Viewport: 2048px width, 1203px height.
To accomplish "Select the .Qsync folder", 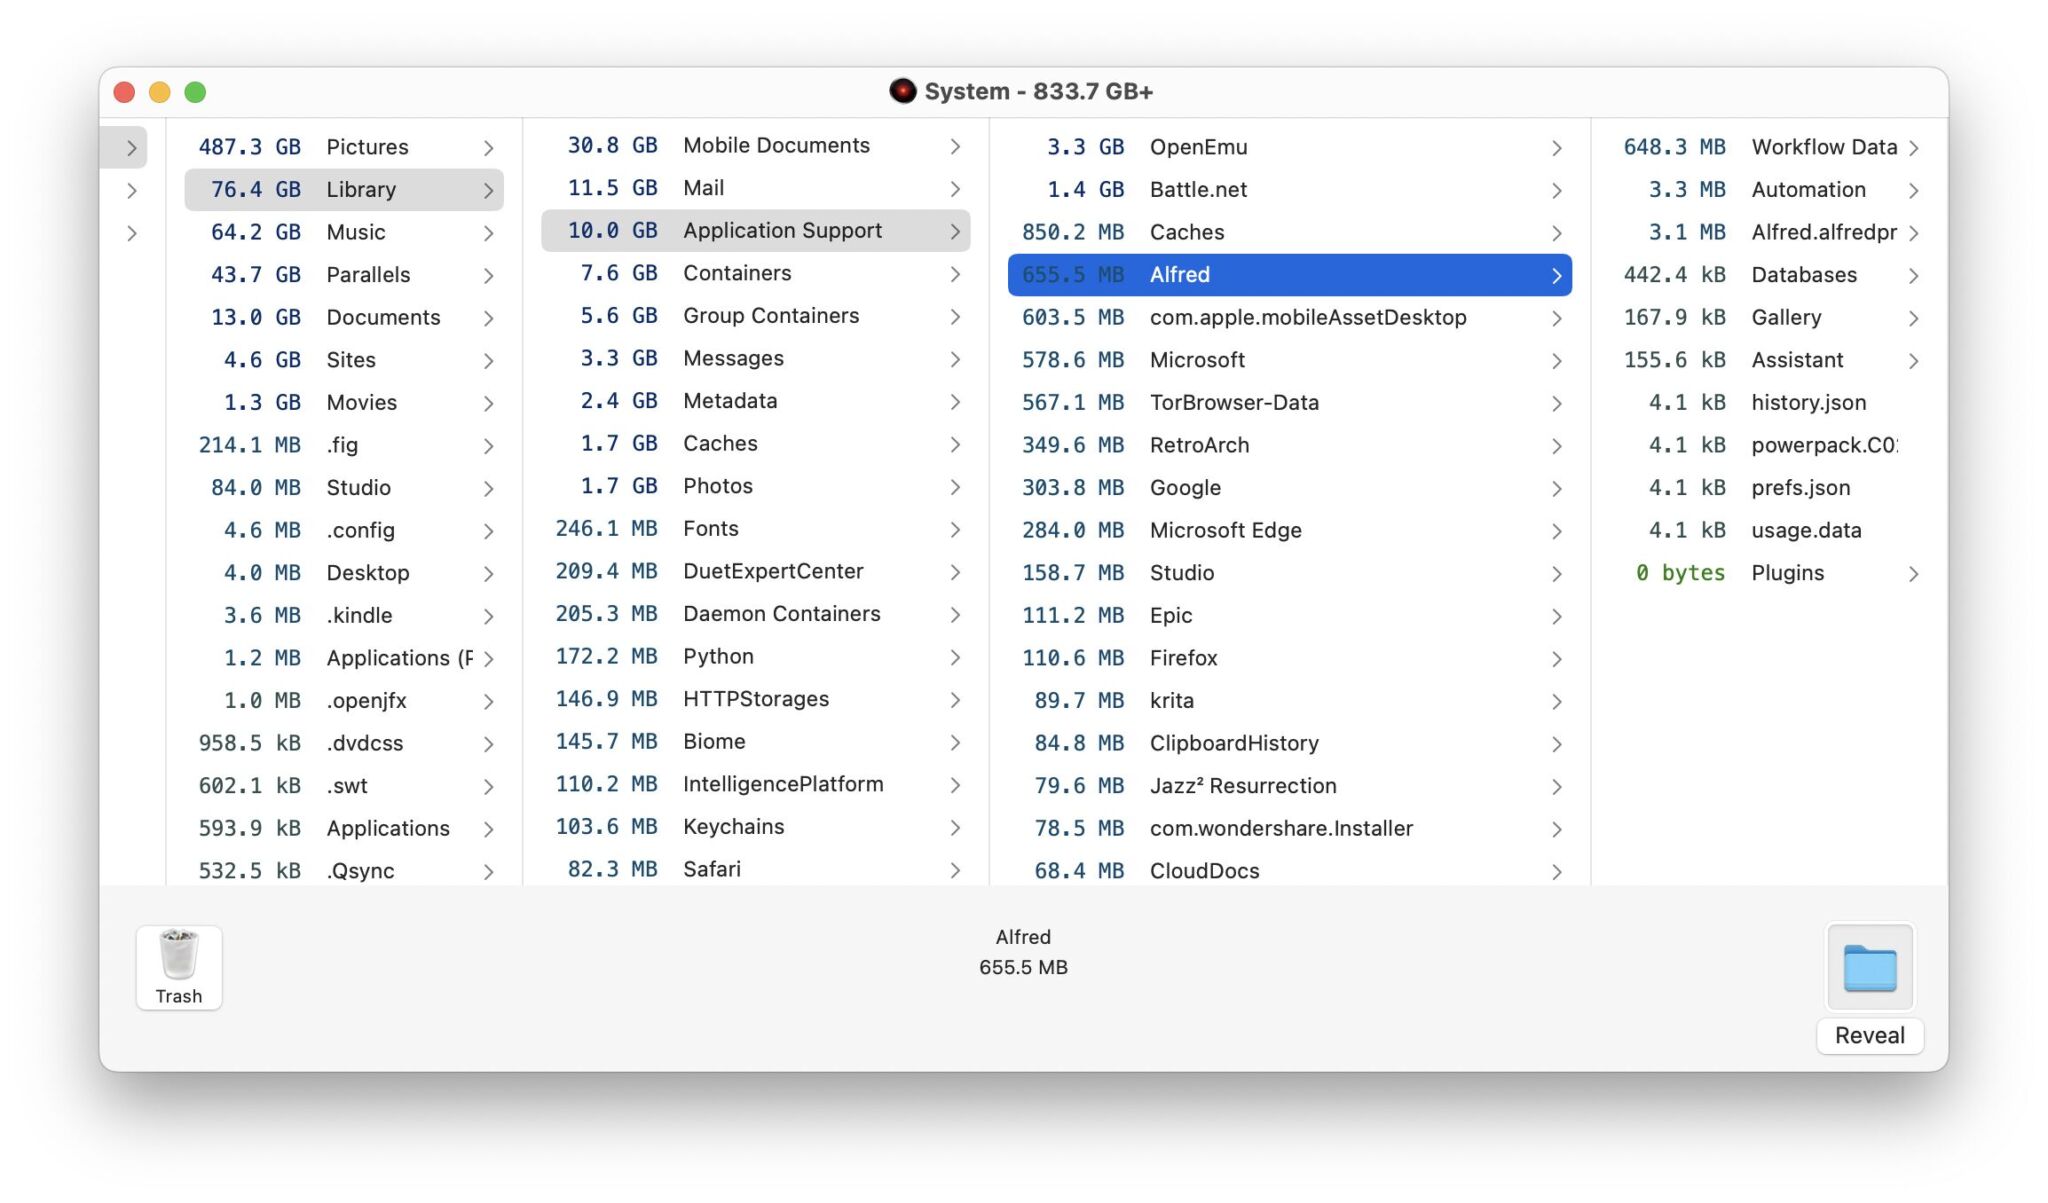I will tap(344, 871).
